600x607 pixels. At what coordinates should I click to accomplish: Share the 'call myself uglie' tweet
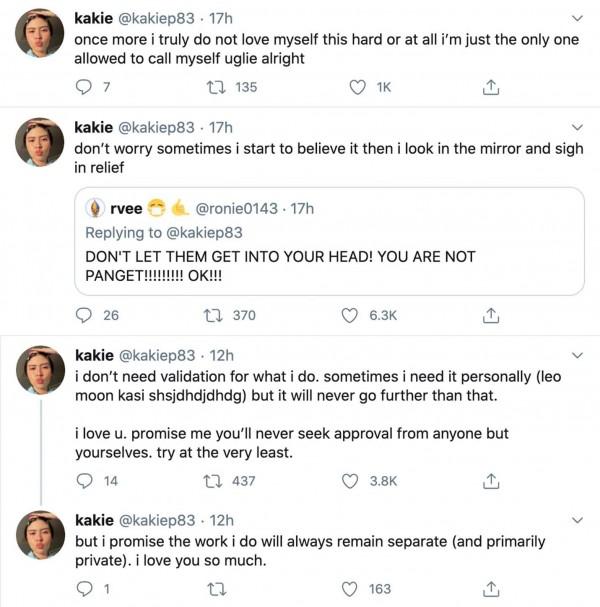click(490, 88)
